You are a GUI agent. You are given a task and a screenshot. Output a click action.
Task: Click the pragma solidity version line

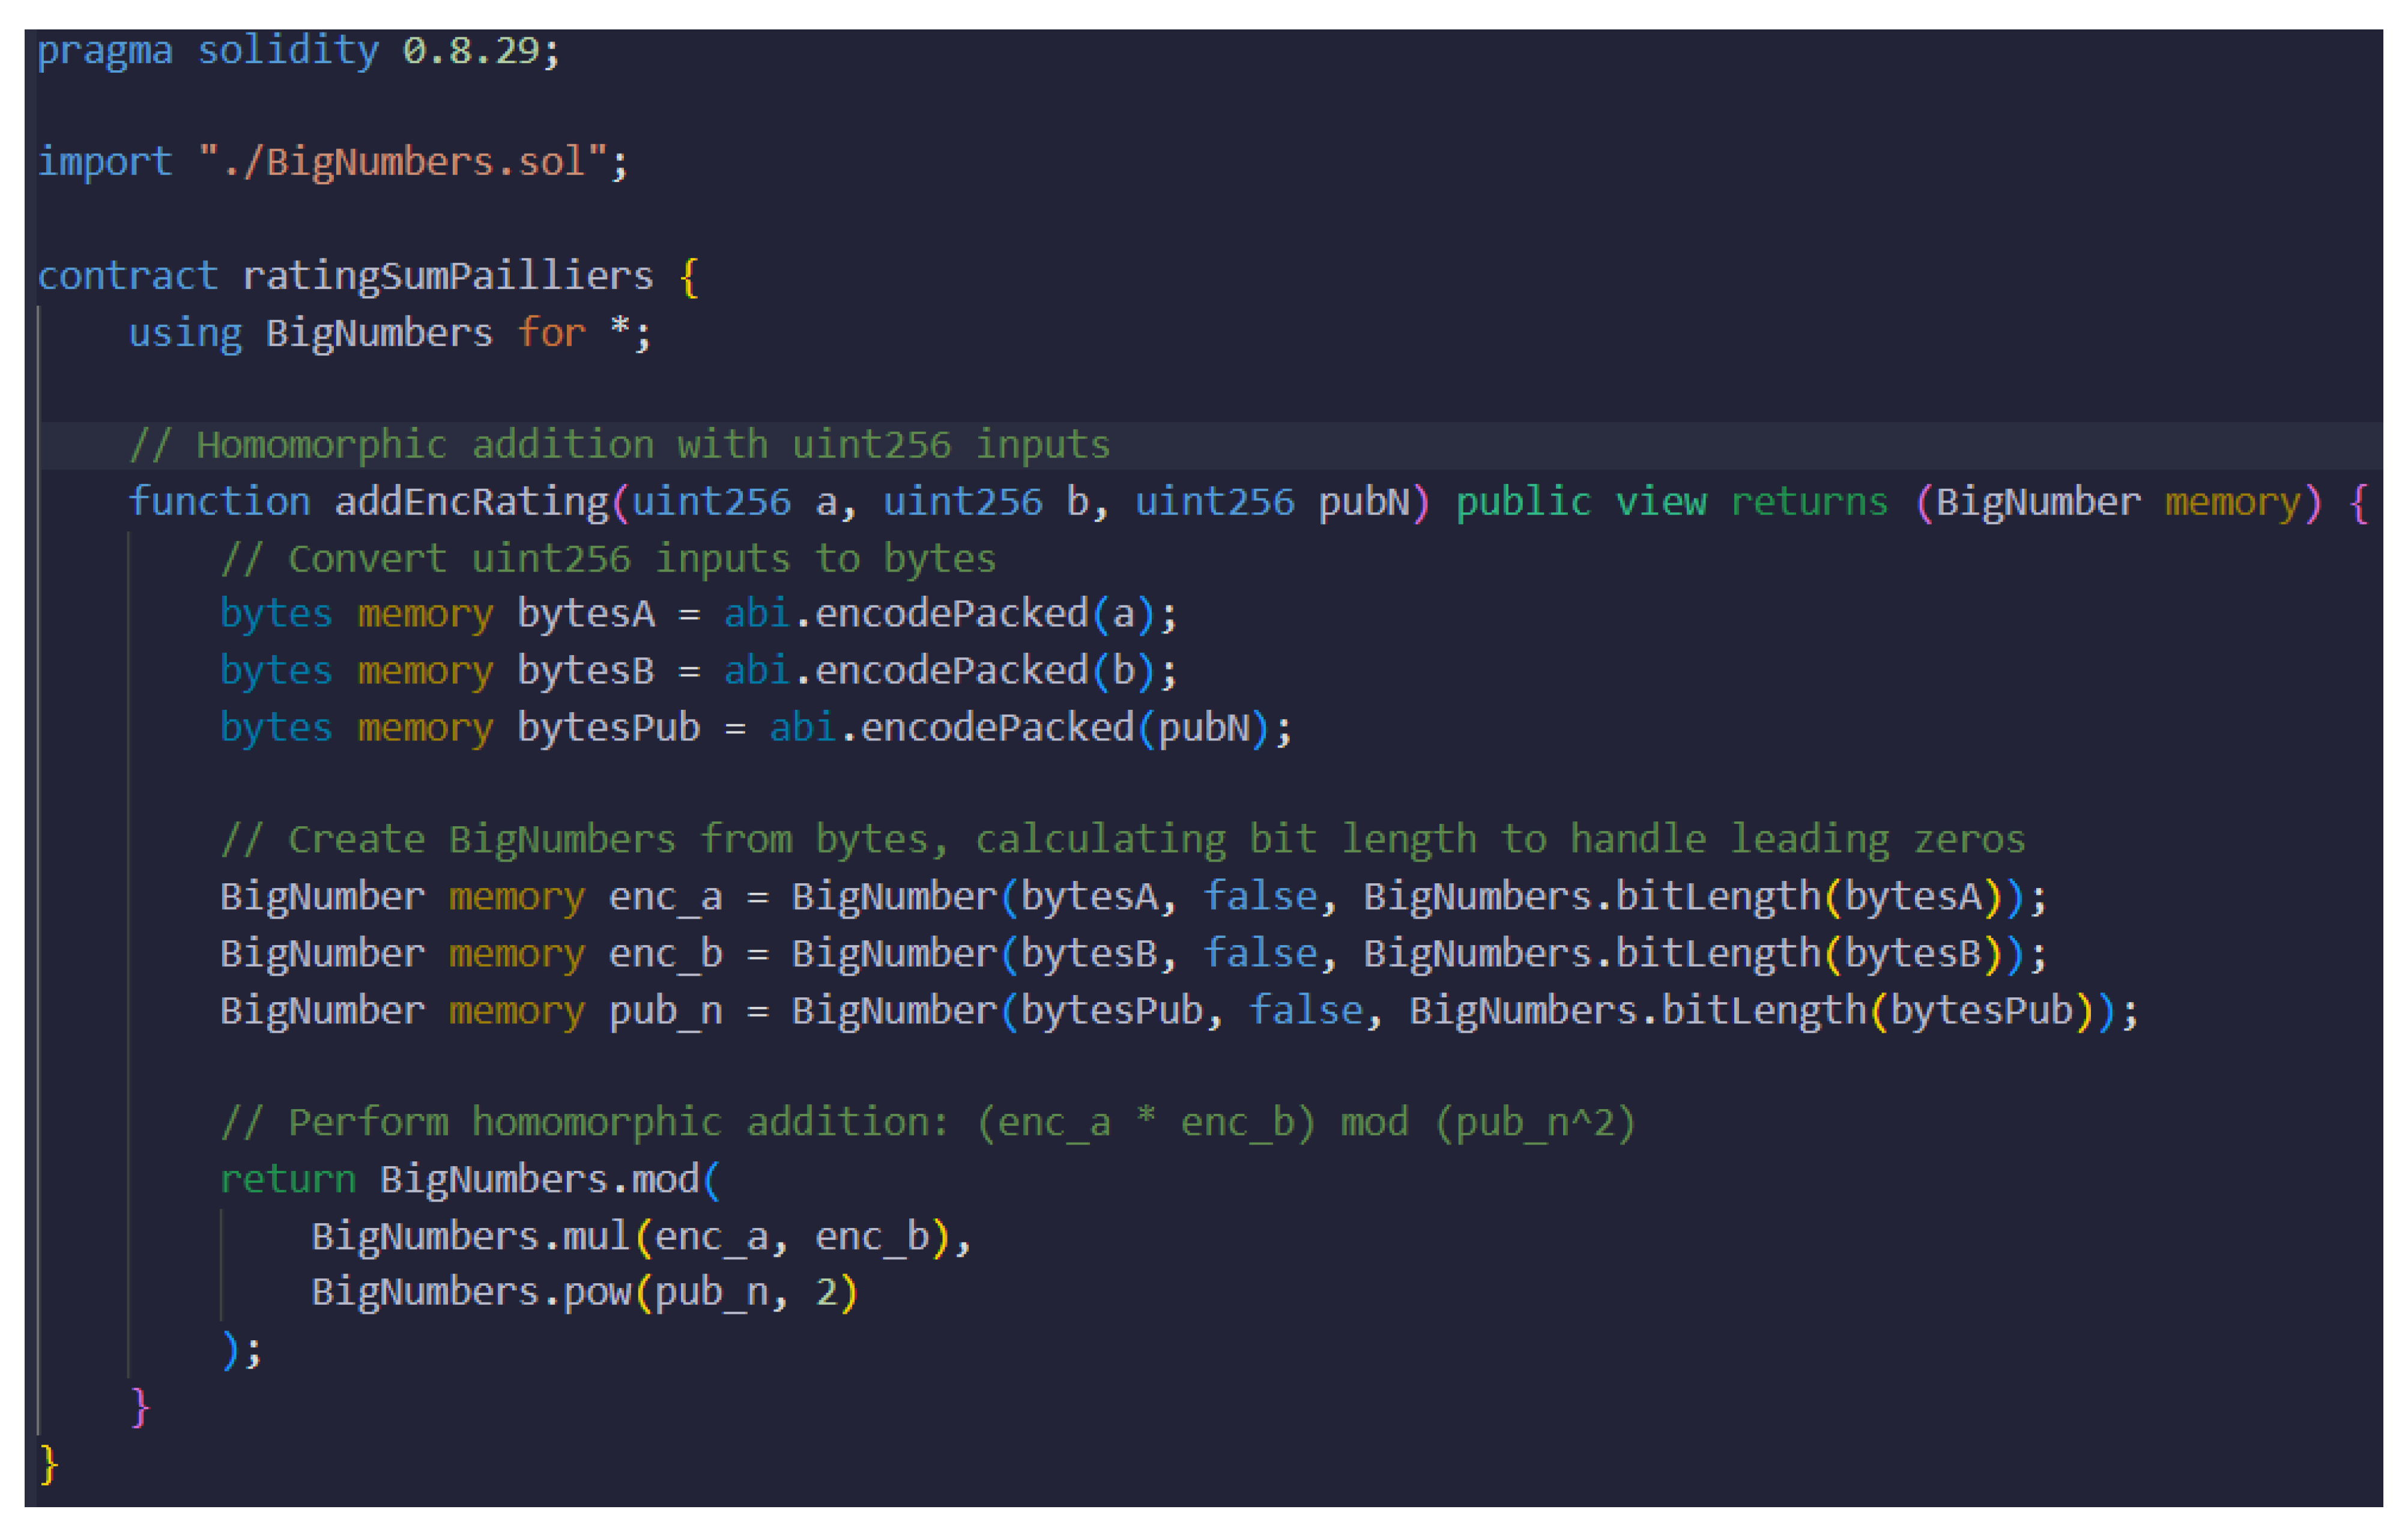point(298,50)
